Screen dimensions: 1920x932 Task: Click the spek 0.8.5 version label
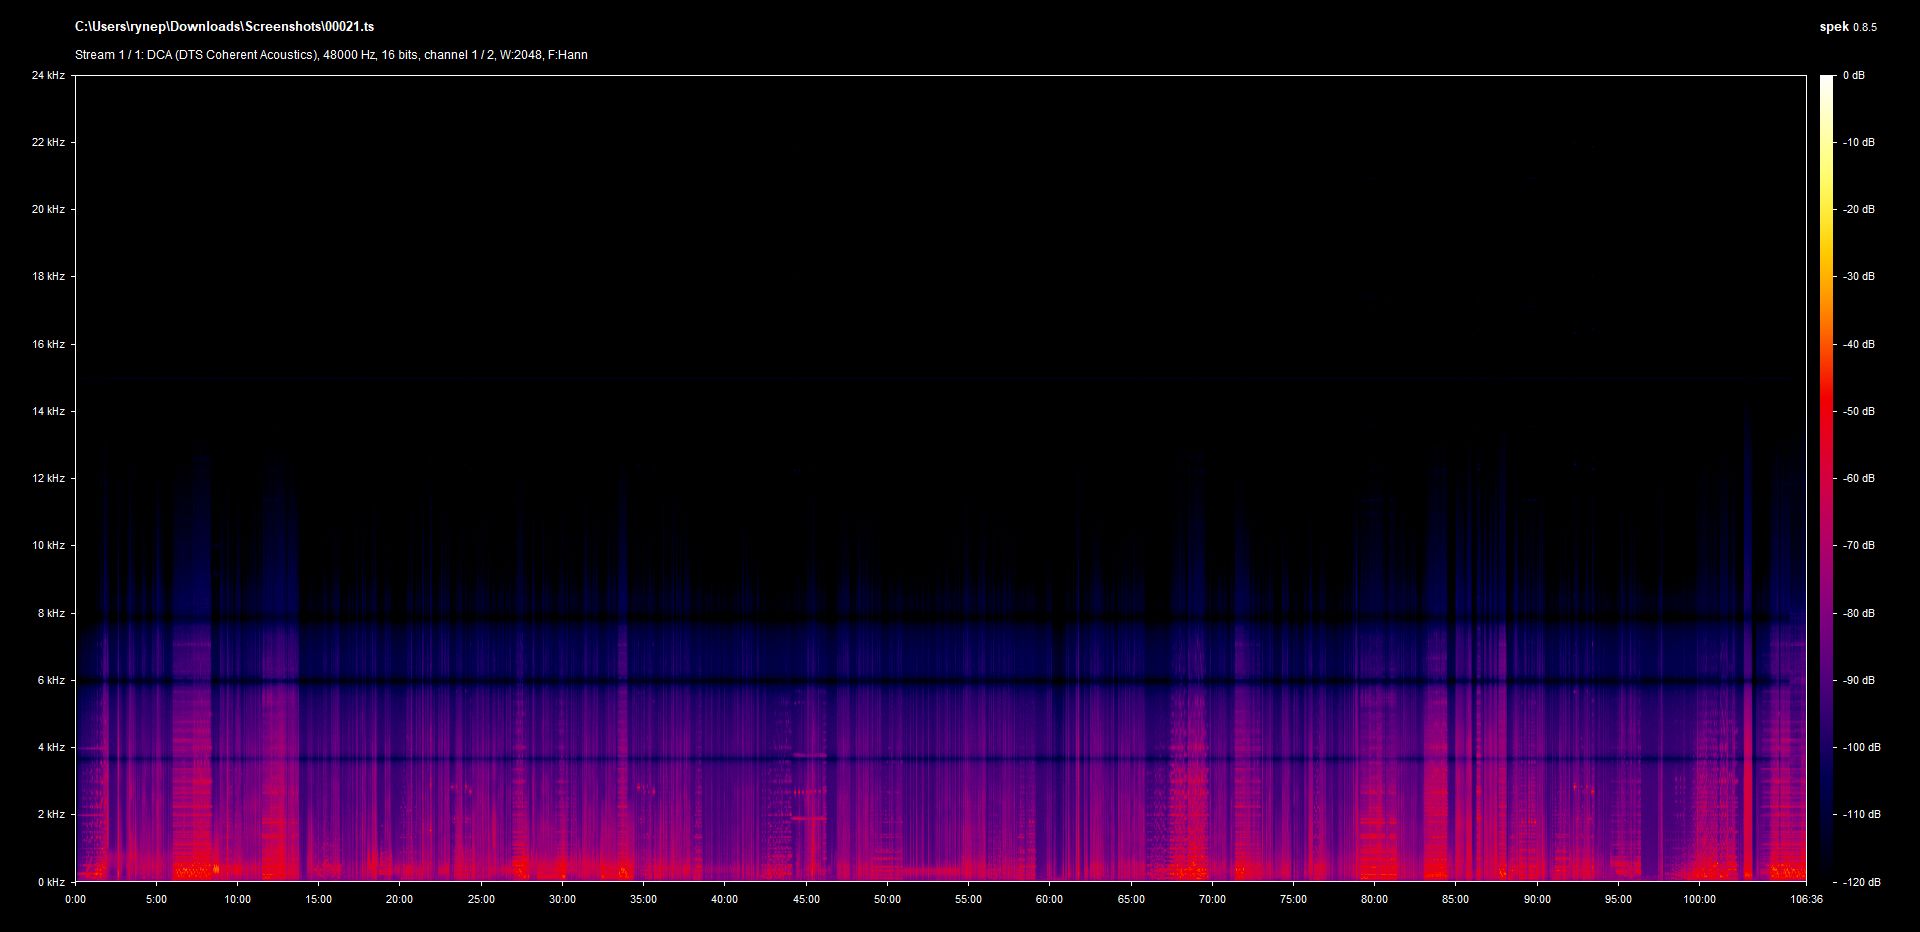[x=1847, y=27]
